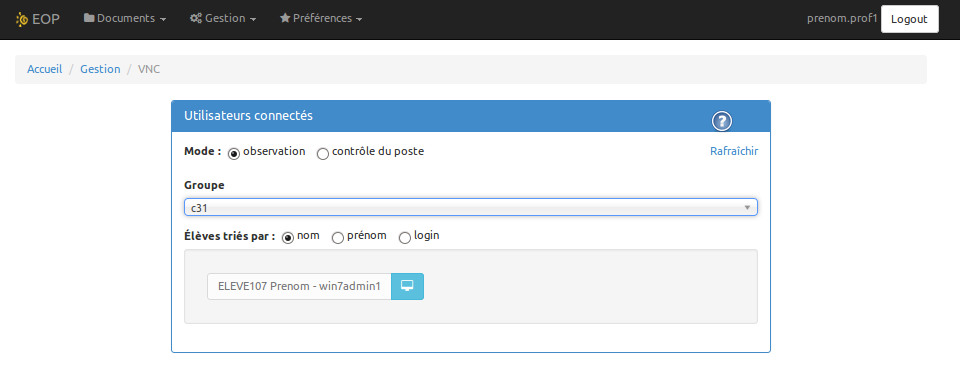
Task: Click the folder icon beside Documents
Action: click(89, 18)
